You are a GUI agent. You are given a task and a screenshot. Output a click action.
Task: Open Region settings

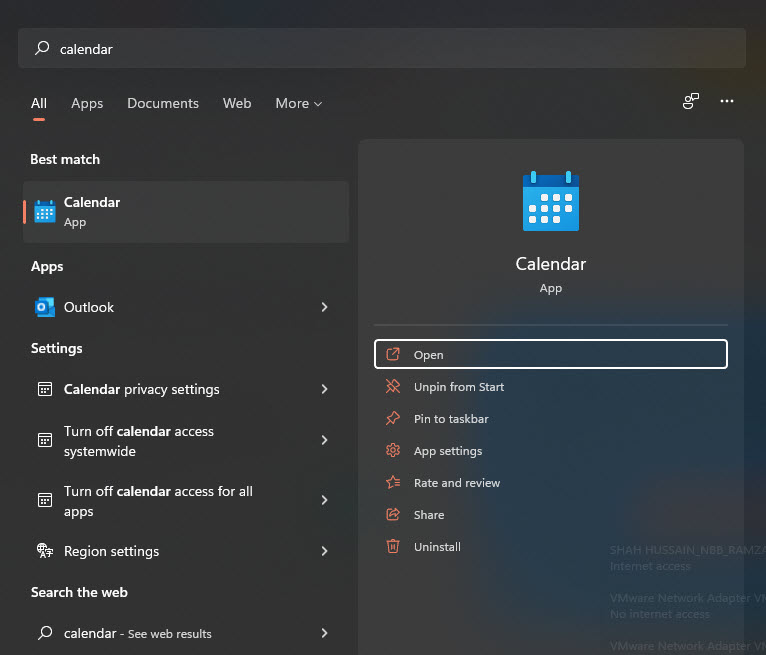click(186, 551)
